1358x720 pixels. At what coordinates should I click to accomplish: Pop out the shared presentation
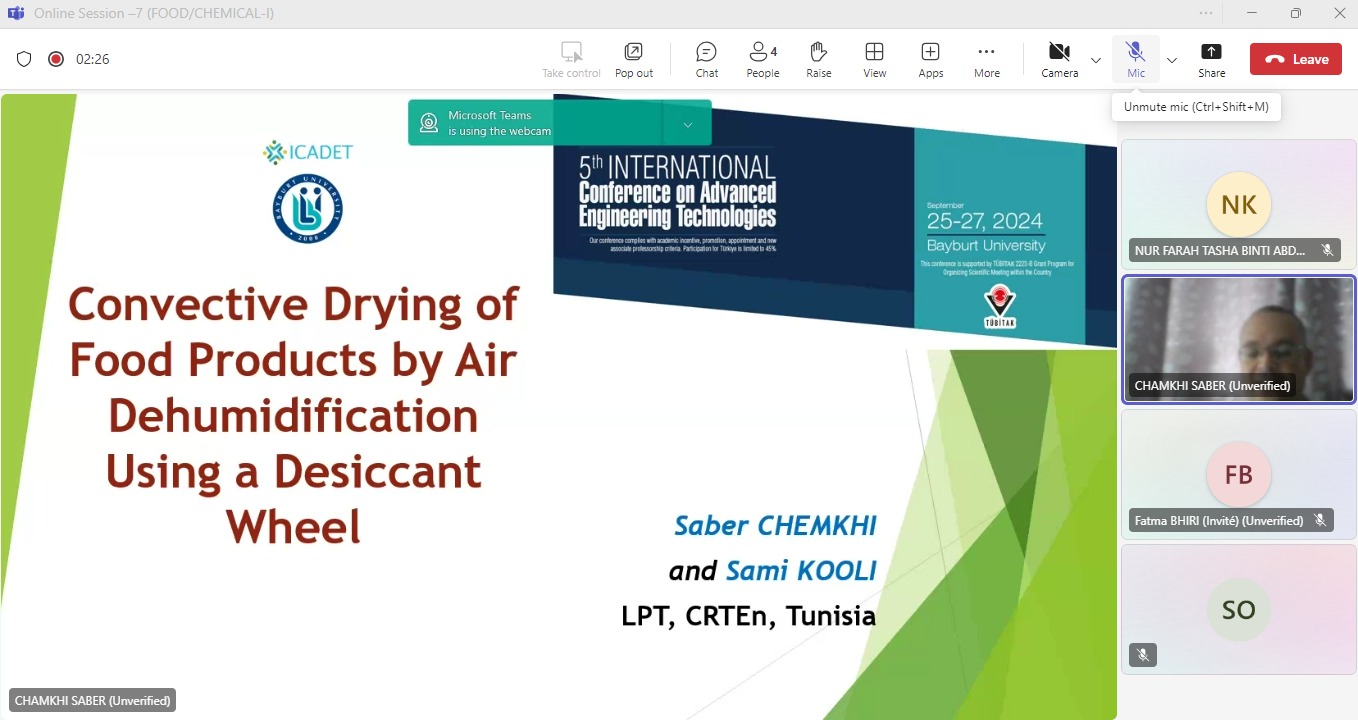coord(633,59)
